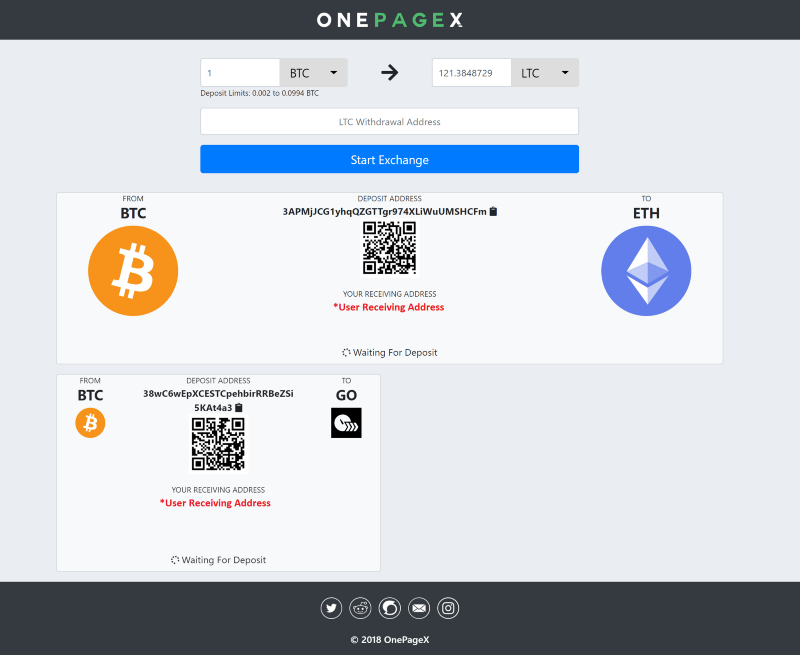Click the large Bitcoin logo in the BTC to ETH card
Screen dimensions: 800x655
[133, 271]
